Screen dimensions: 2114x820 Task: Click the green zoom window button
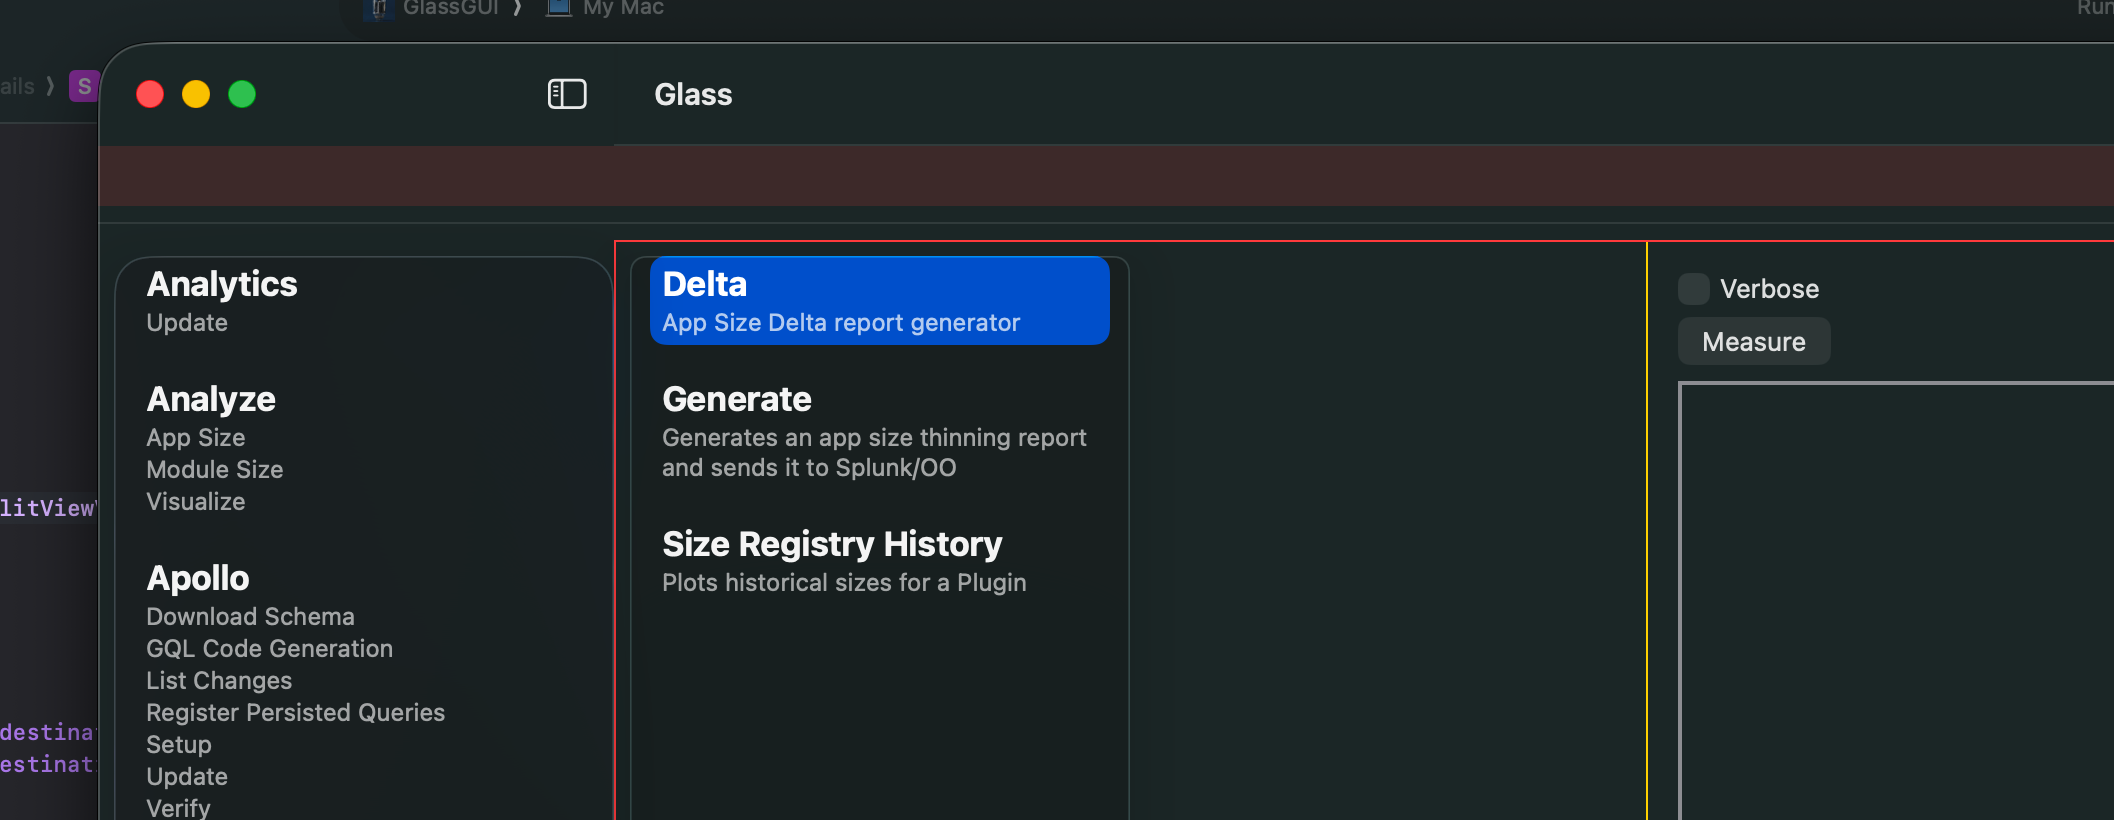pyautogui.click(x=242, y=94)
